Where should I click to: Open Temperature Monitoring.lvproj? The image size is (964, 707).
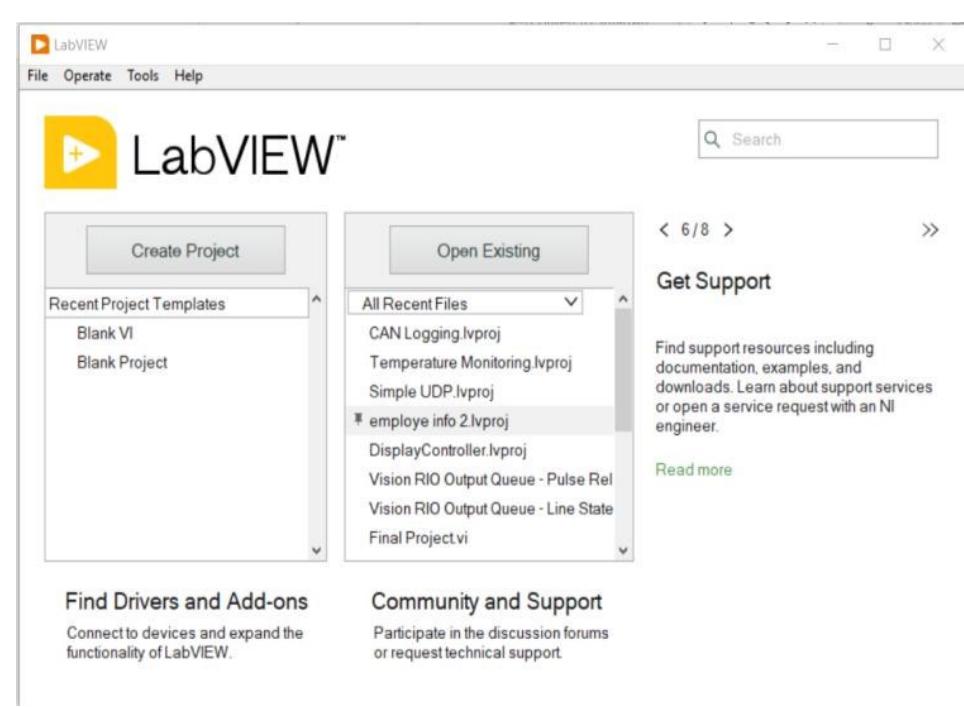(470, 363)
